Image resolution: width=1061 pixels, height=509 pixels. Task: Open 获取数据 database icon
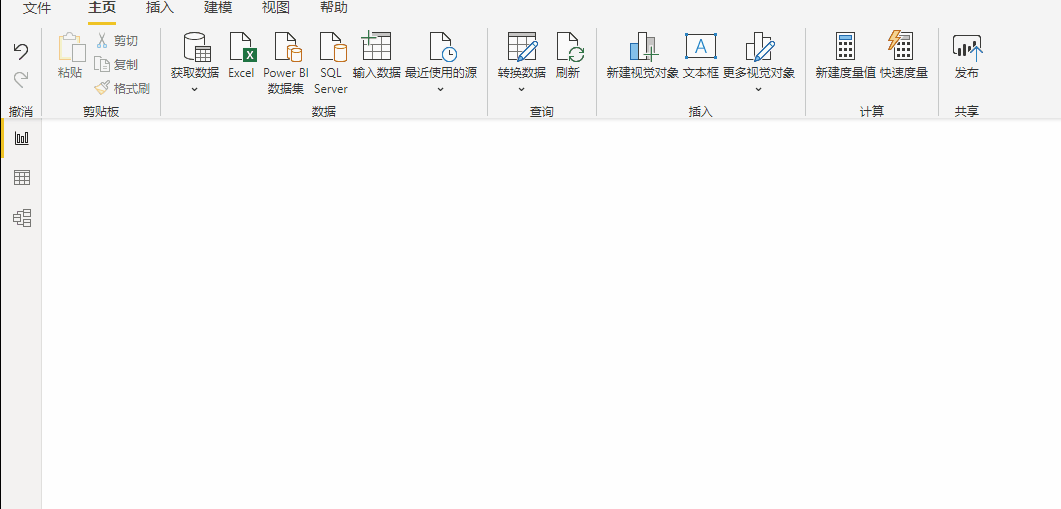(197, 47)
